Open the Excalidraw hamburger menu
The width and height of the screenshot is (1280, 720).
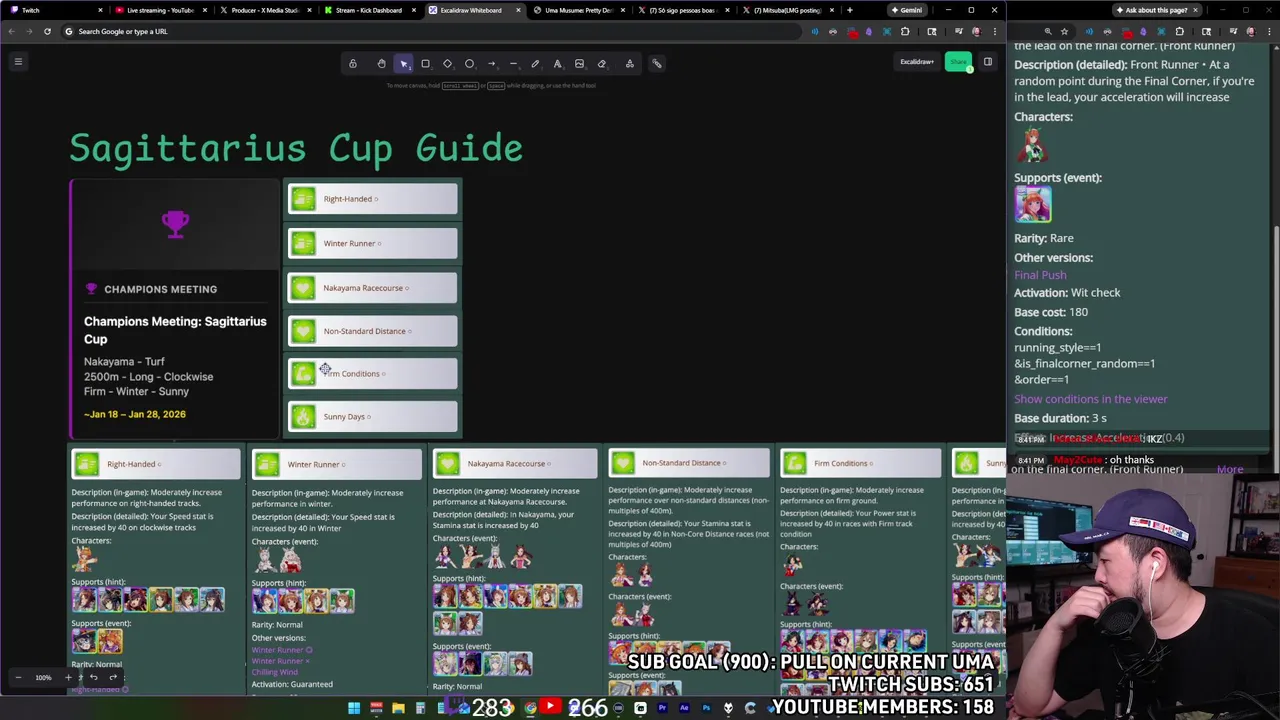coord(18,62)
